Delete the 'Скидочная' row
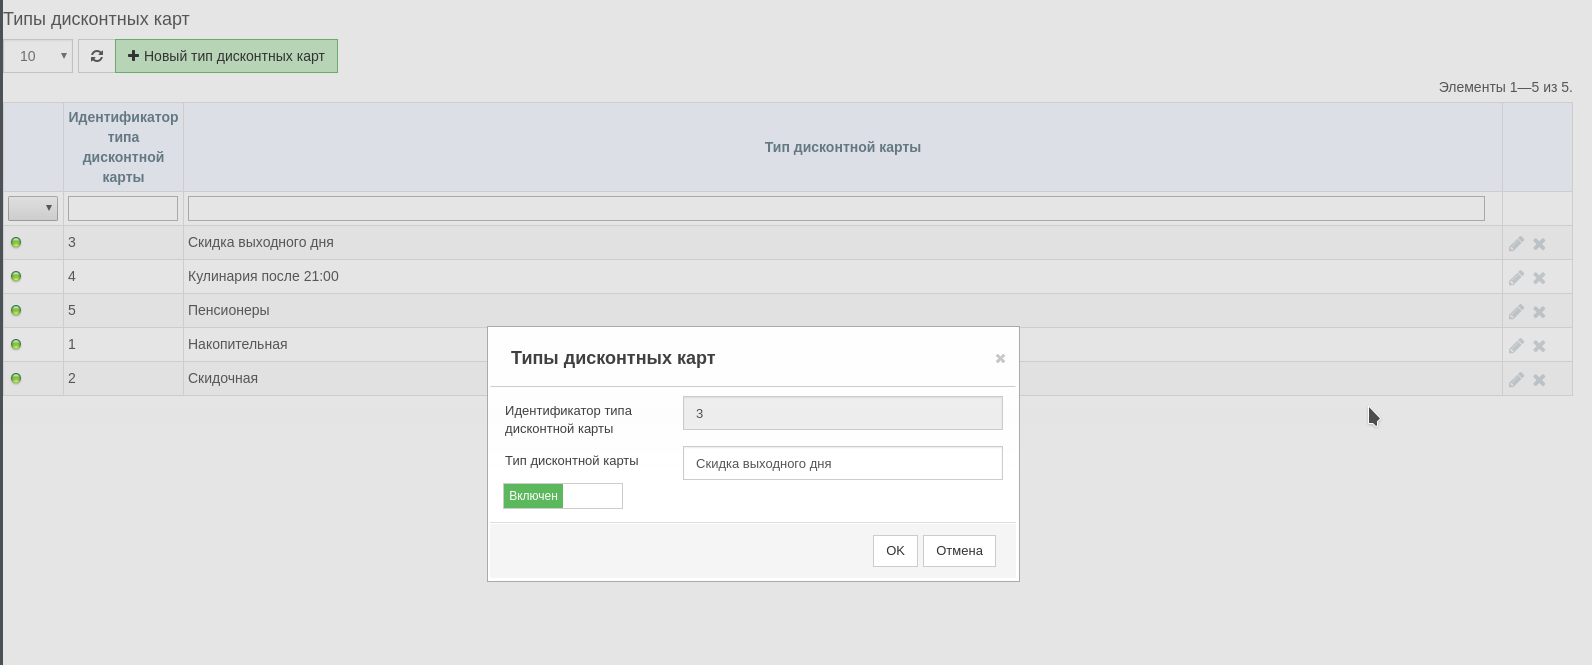 pos(1539,380)
